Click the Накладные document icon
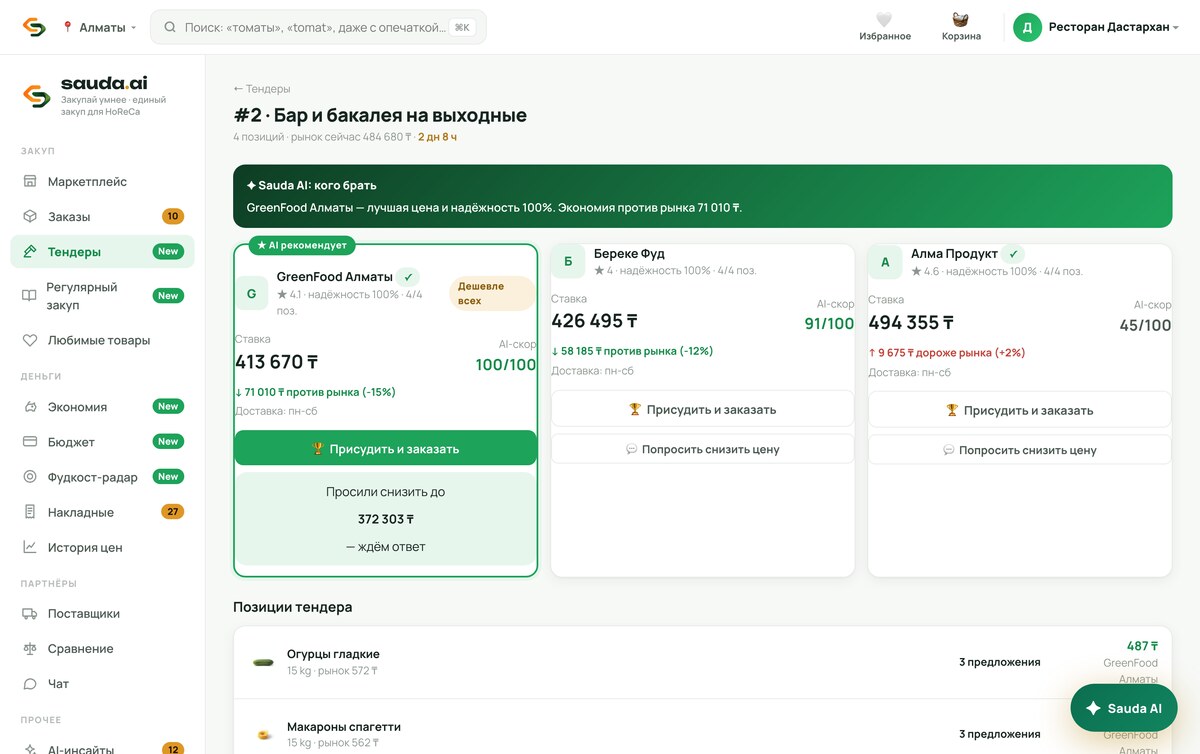 [30, 512]
